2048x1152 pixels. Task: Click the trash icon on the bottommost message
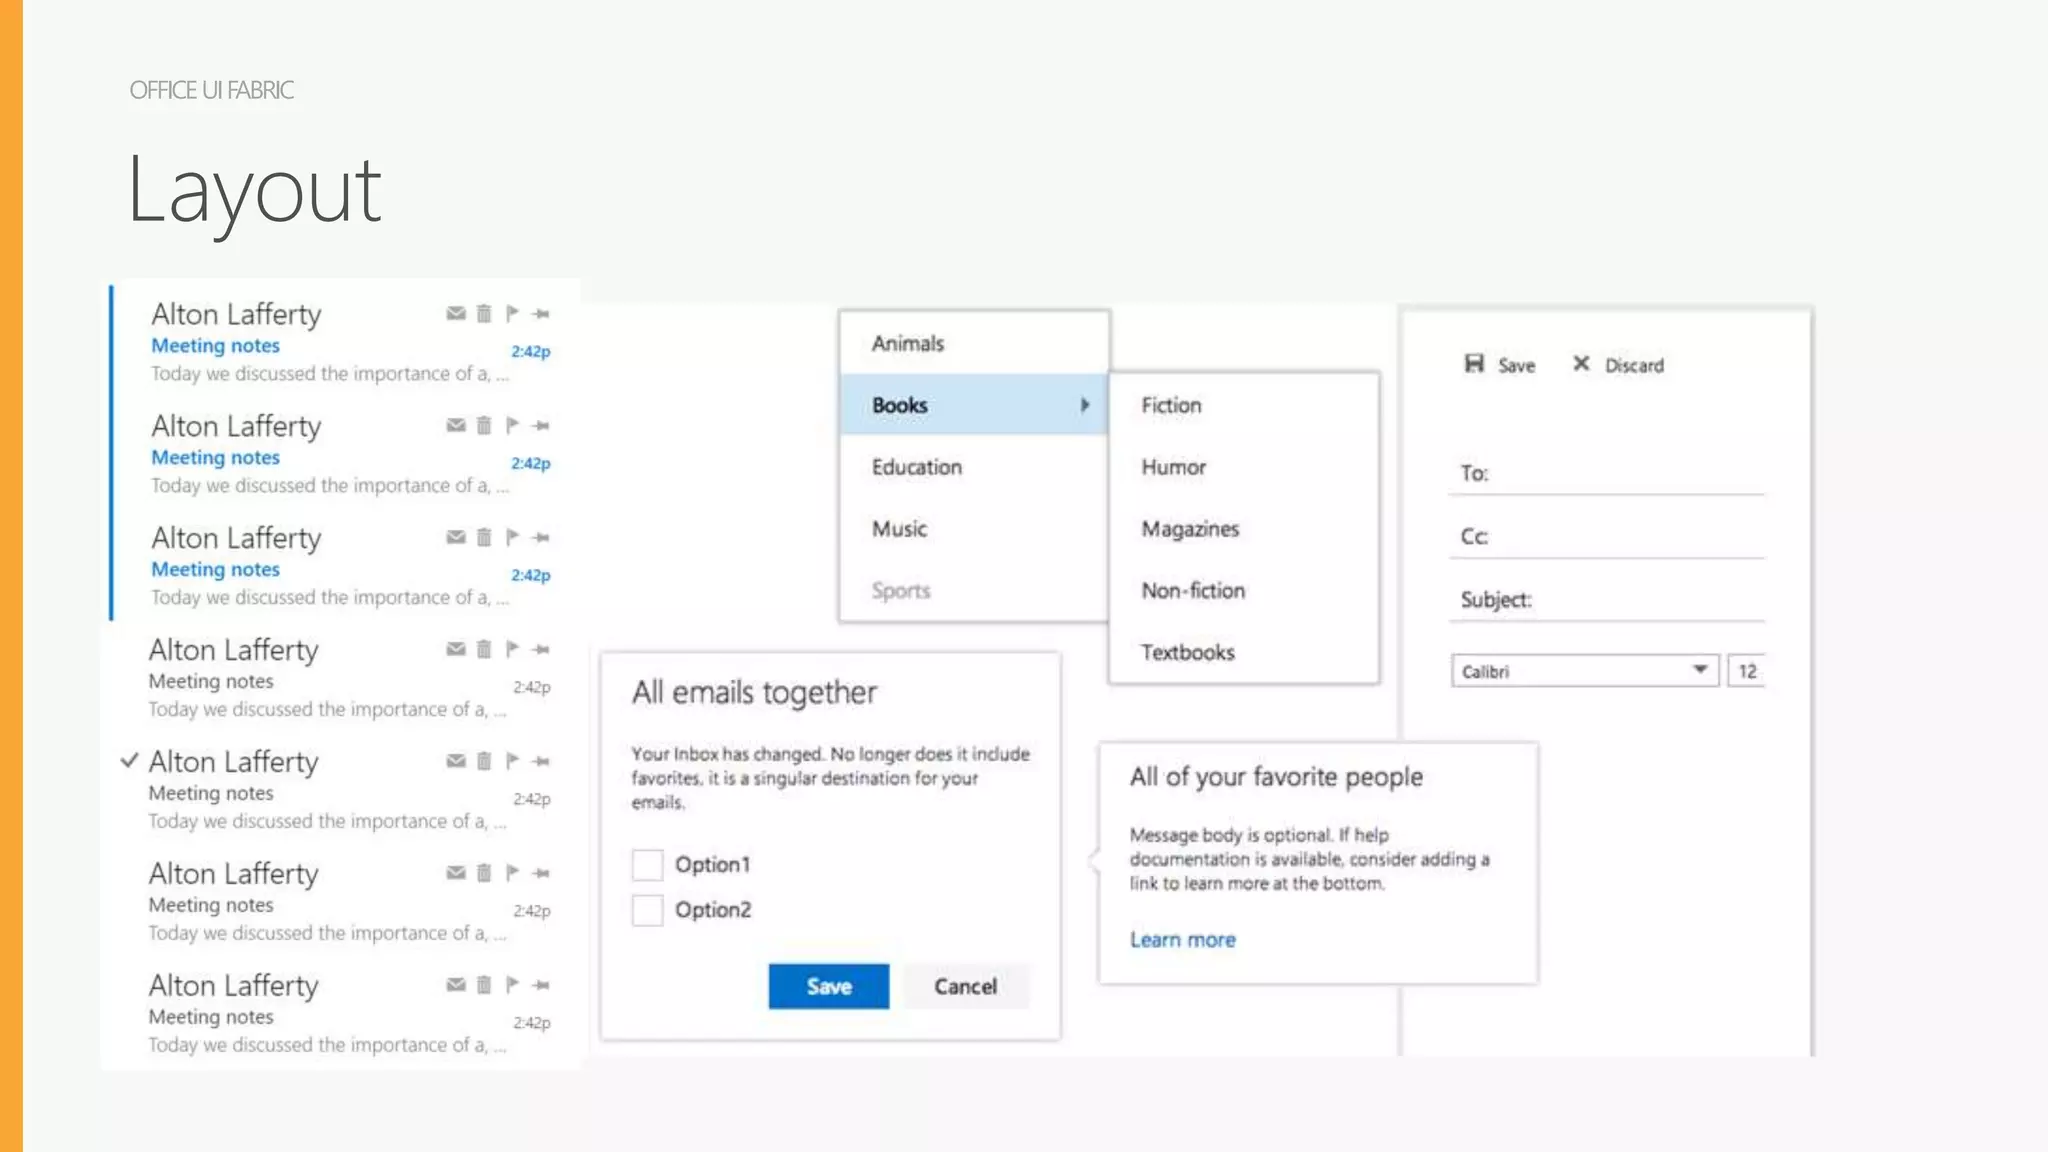click(484, 985)
